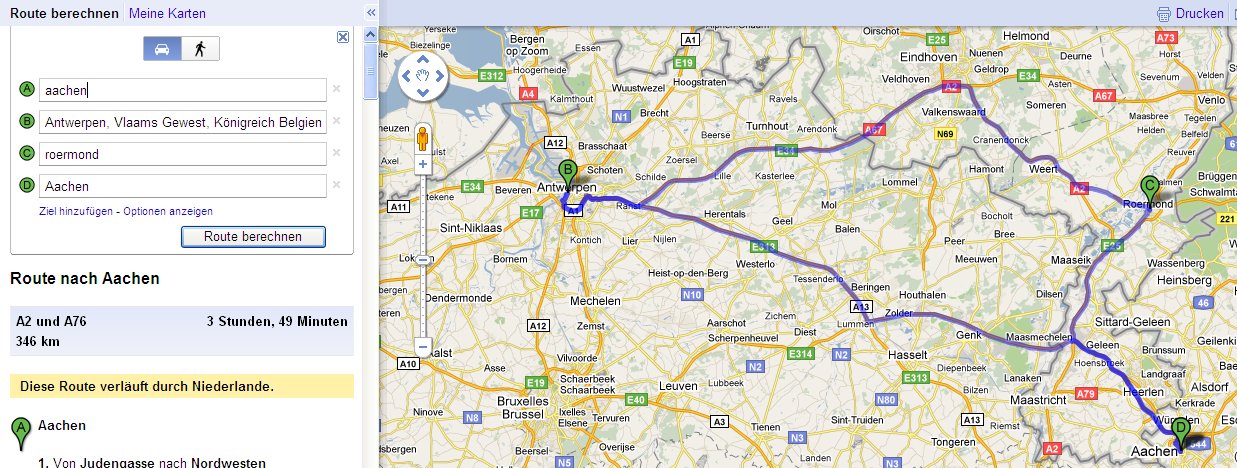
Task: Click the aachen start input field
Action: (183, 90)
